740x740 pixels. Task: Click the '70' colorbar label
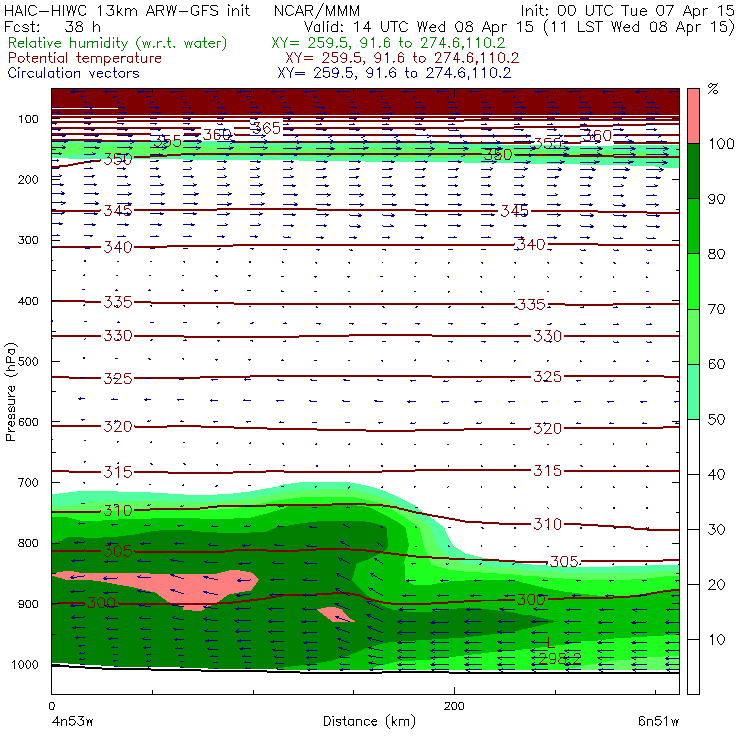click(716, 309)
